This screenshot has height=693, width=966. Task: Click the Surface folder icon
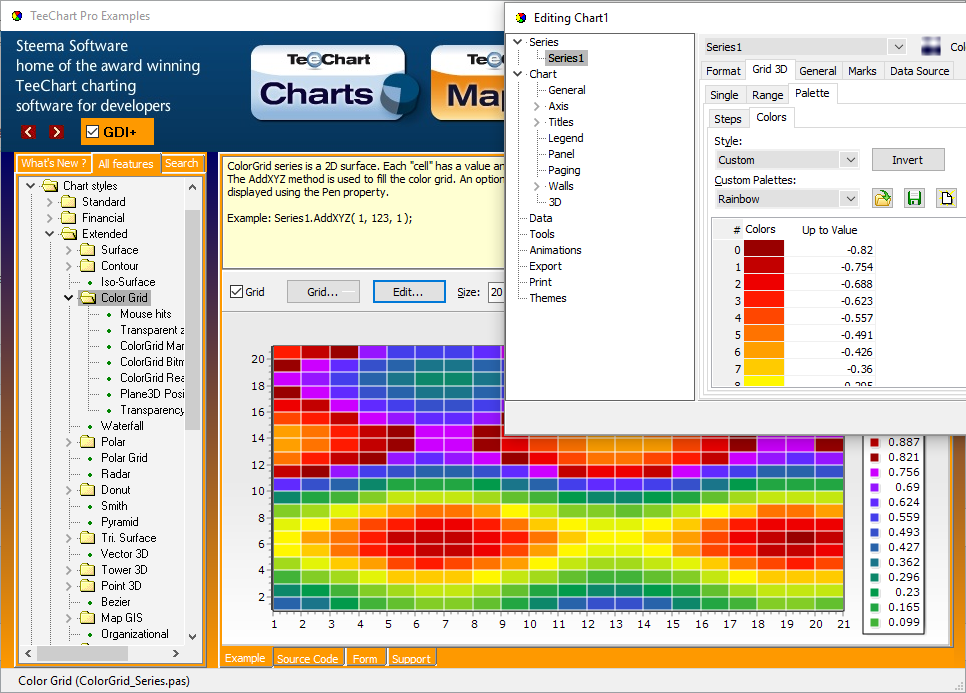(87, 250)
